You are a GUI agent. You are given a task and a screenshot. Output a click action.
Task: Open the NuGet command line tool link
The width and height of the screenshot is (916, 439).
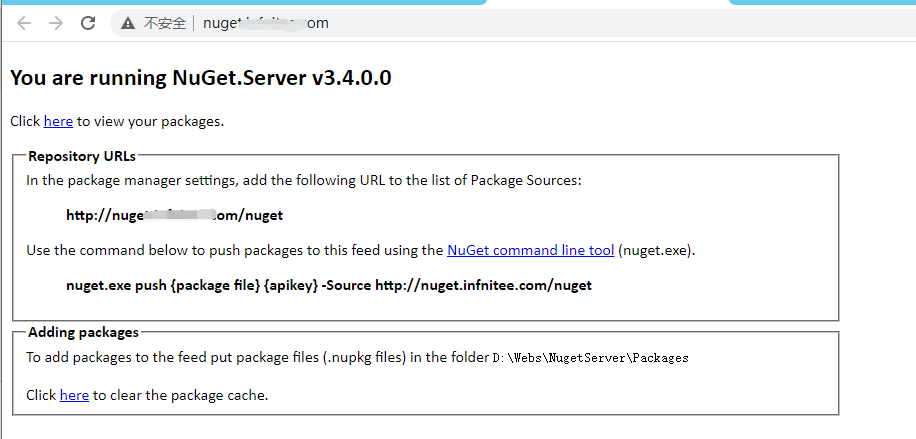(530, 250)
